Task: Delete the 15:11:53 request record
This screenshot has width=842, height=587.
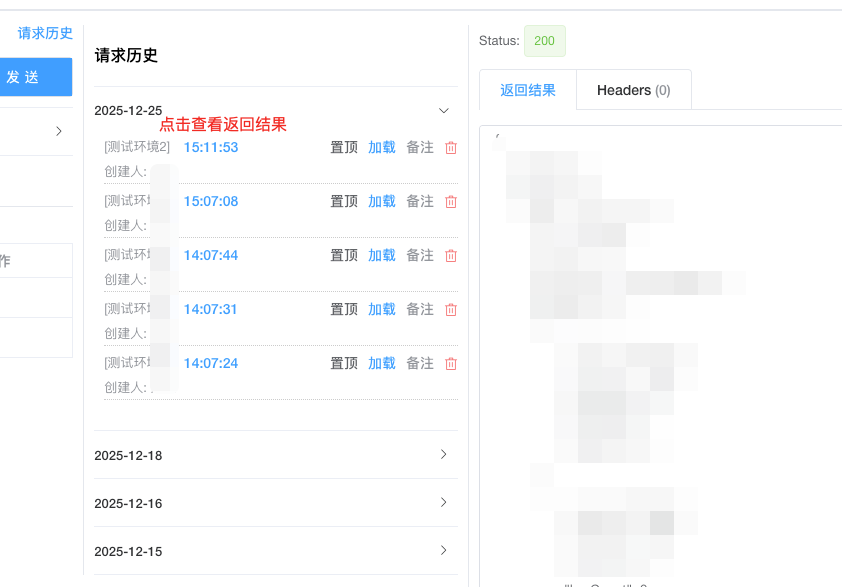Action: click(451, 148)
